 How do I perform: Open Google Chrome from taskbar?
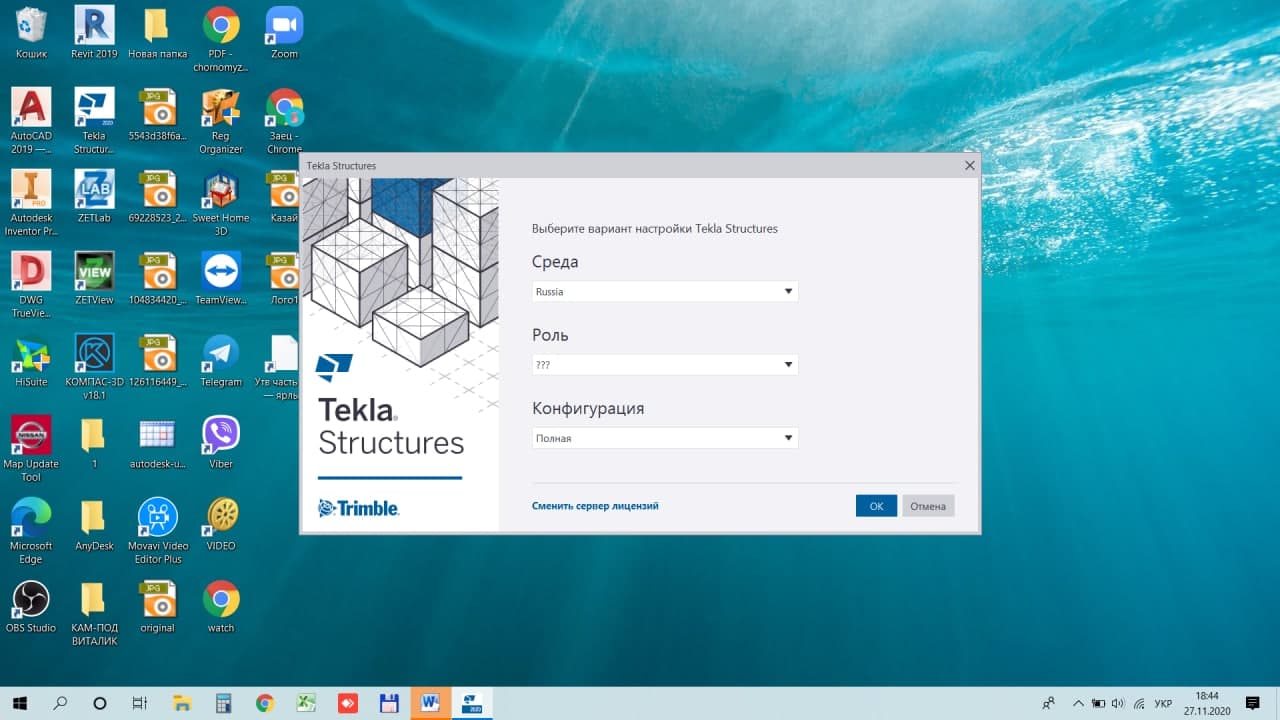click(265, 703)
